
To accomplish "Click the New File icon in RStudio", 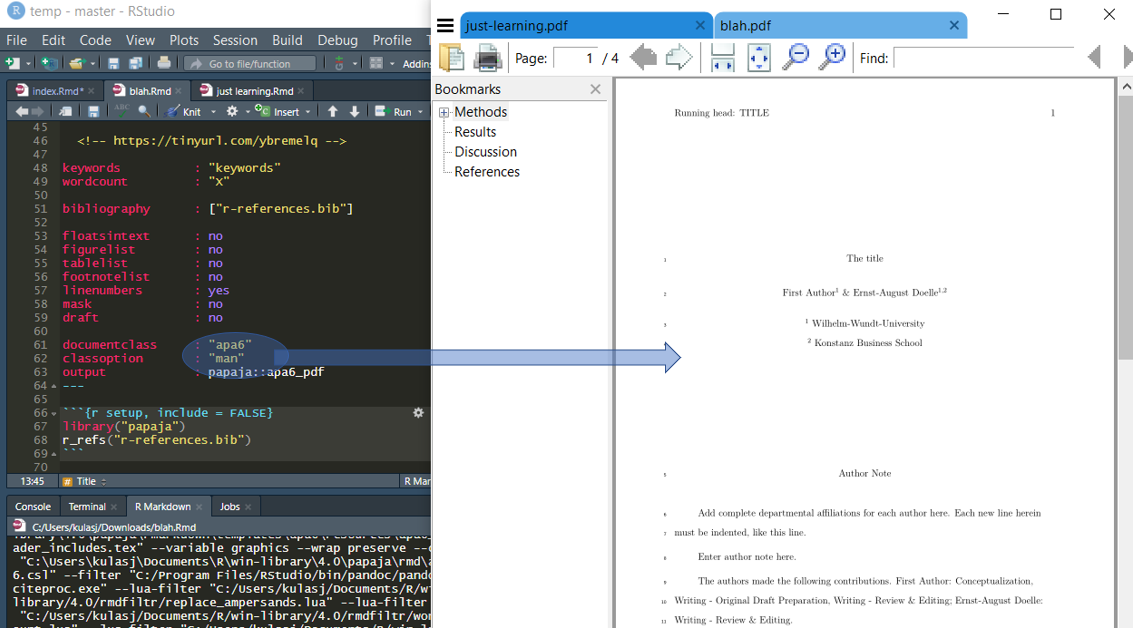I will pos(12,64).
